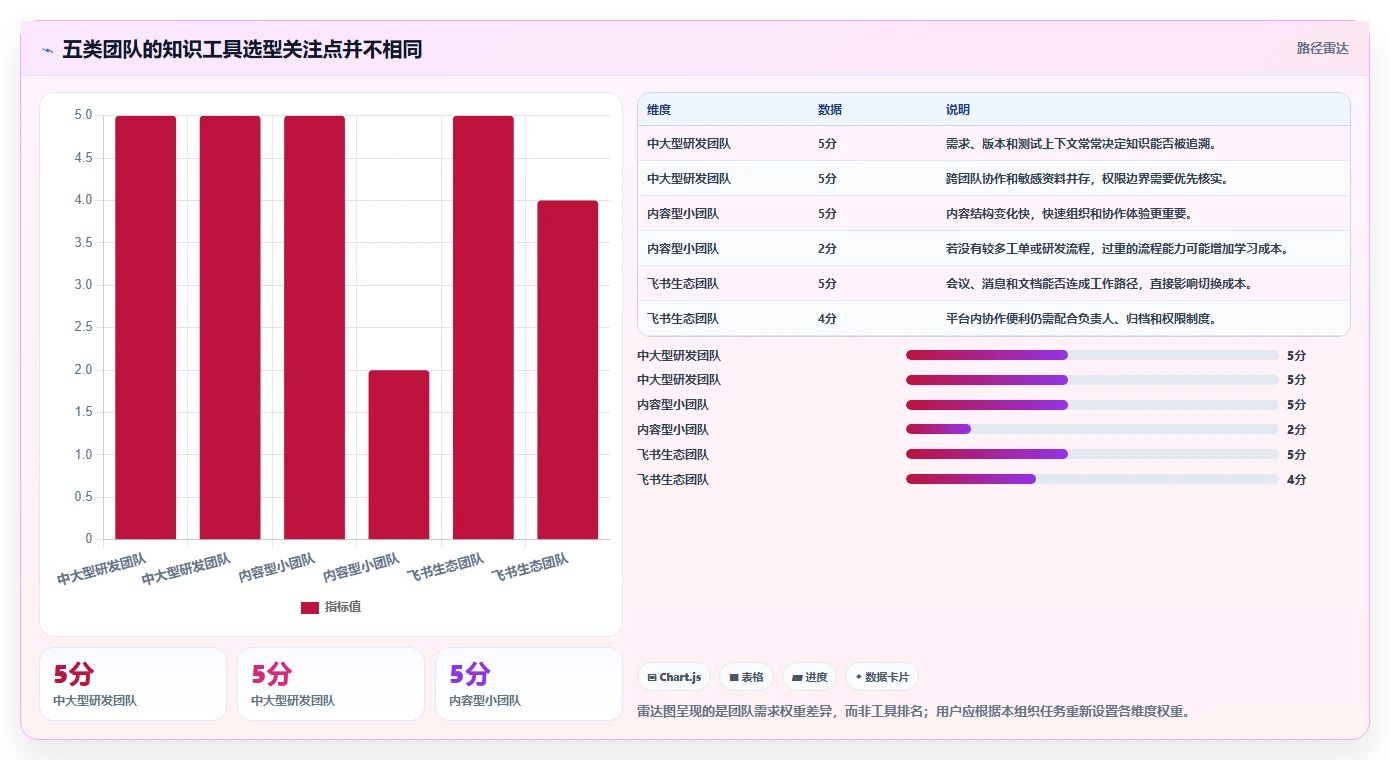This screenshot has height=760, width=1390.
Task: Click the sparkle icon in 数据卡片 chip
Action: click(859, 677)
